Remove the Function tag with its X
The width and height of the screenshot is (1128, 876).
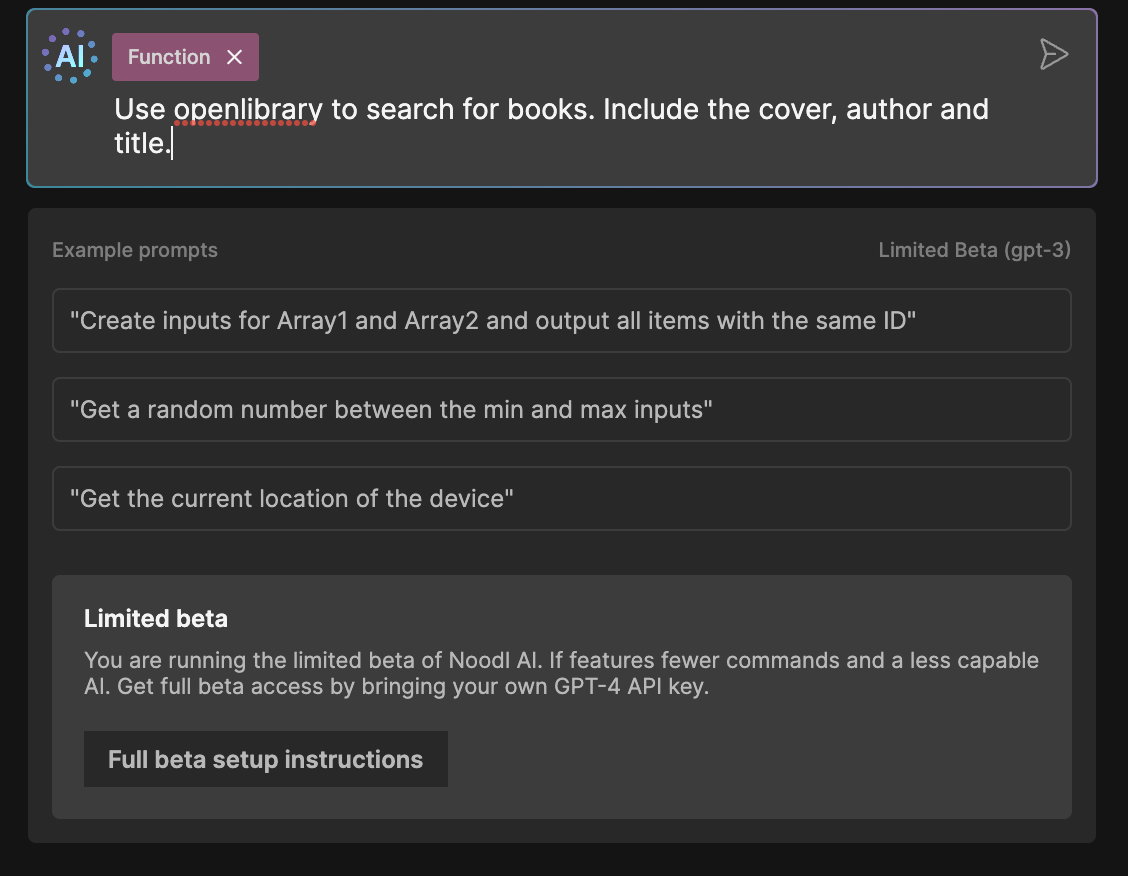click(235, 57)
